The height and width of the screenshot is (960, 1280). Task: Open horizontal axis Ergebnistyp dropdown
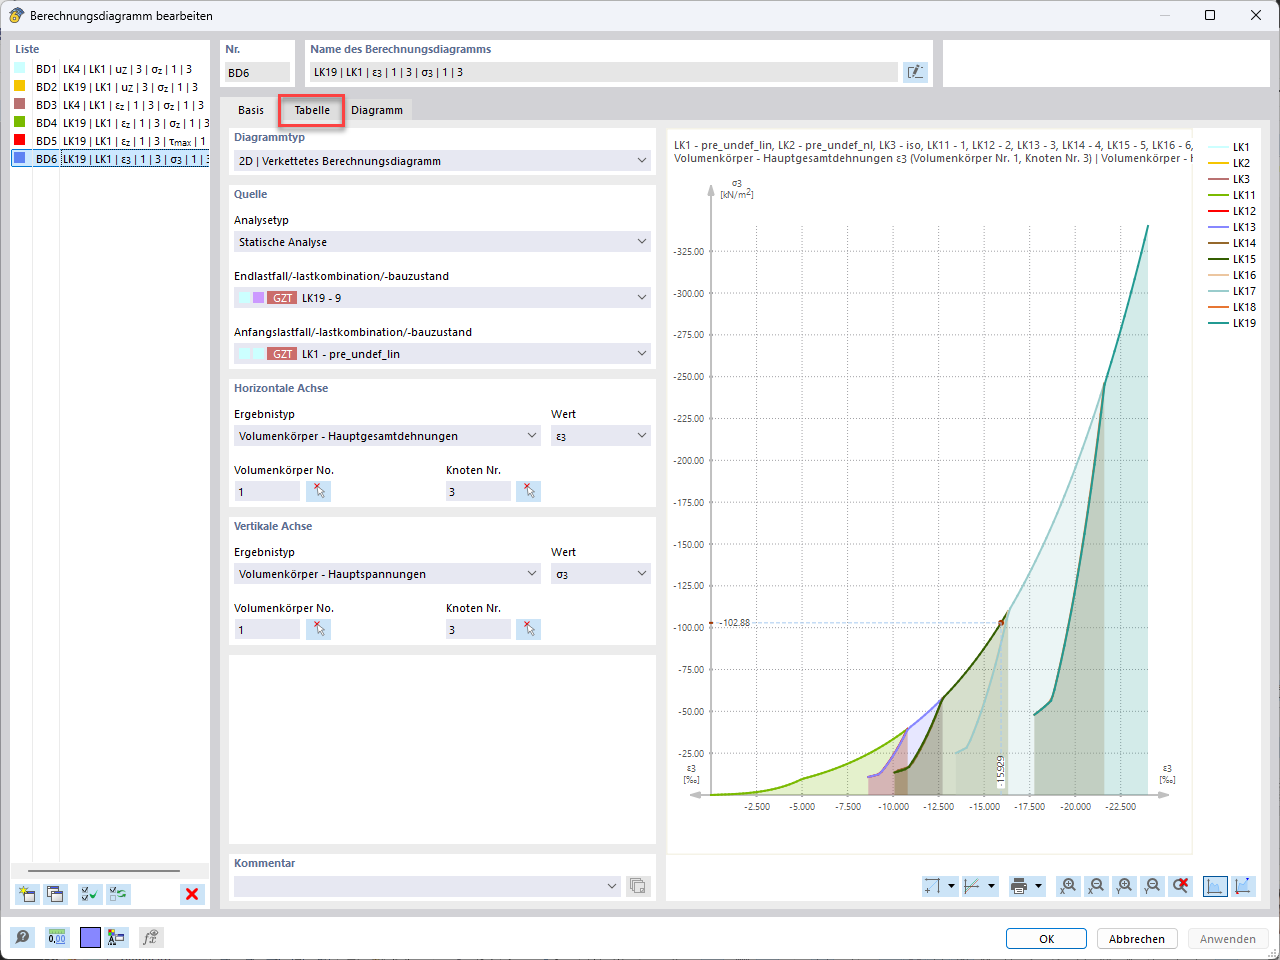point(532,436)
